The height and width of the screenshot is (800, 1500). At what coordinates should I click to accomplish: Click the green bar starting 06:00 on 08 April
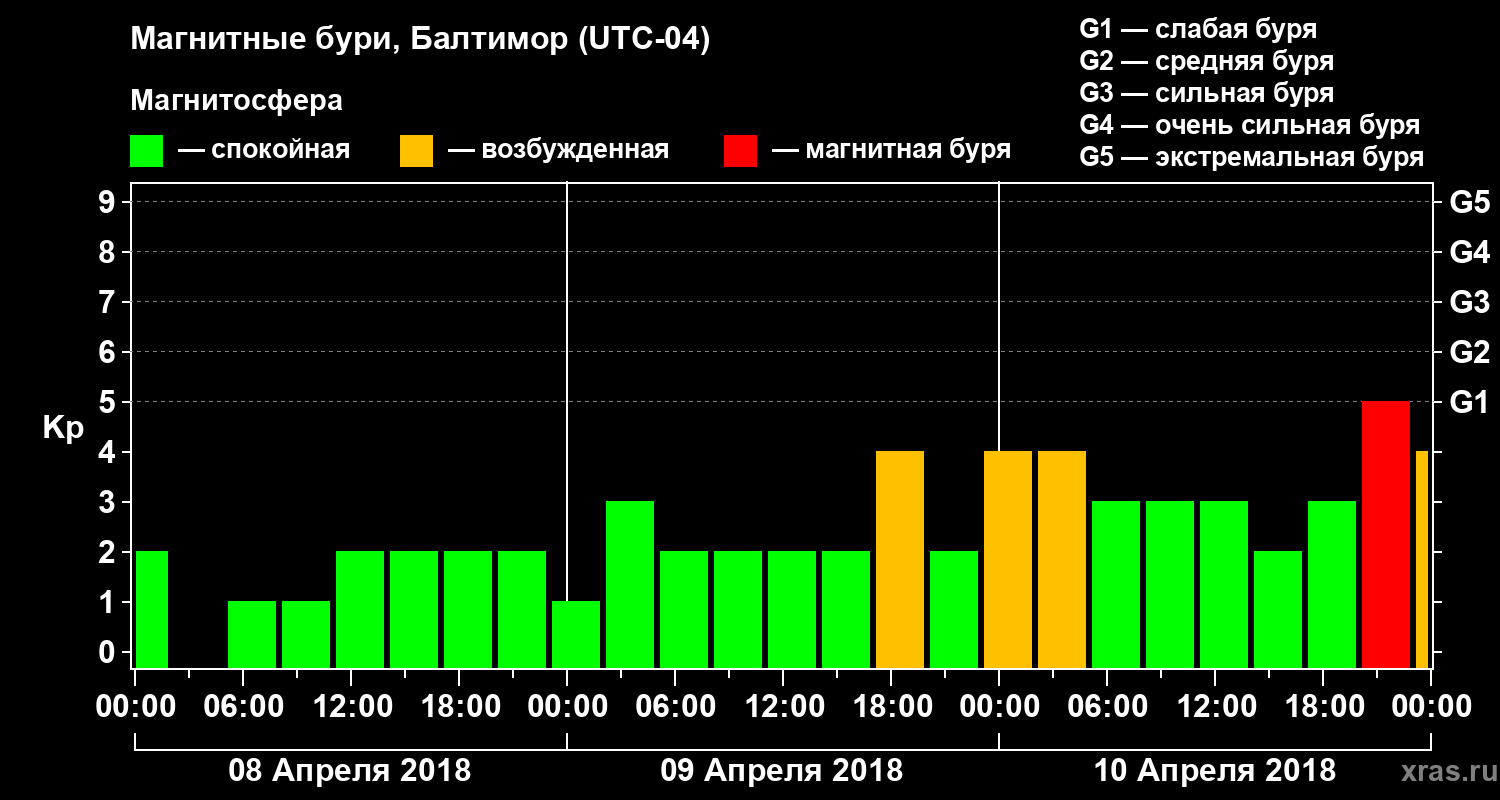[252, 635]
